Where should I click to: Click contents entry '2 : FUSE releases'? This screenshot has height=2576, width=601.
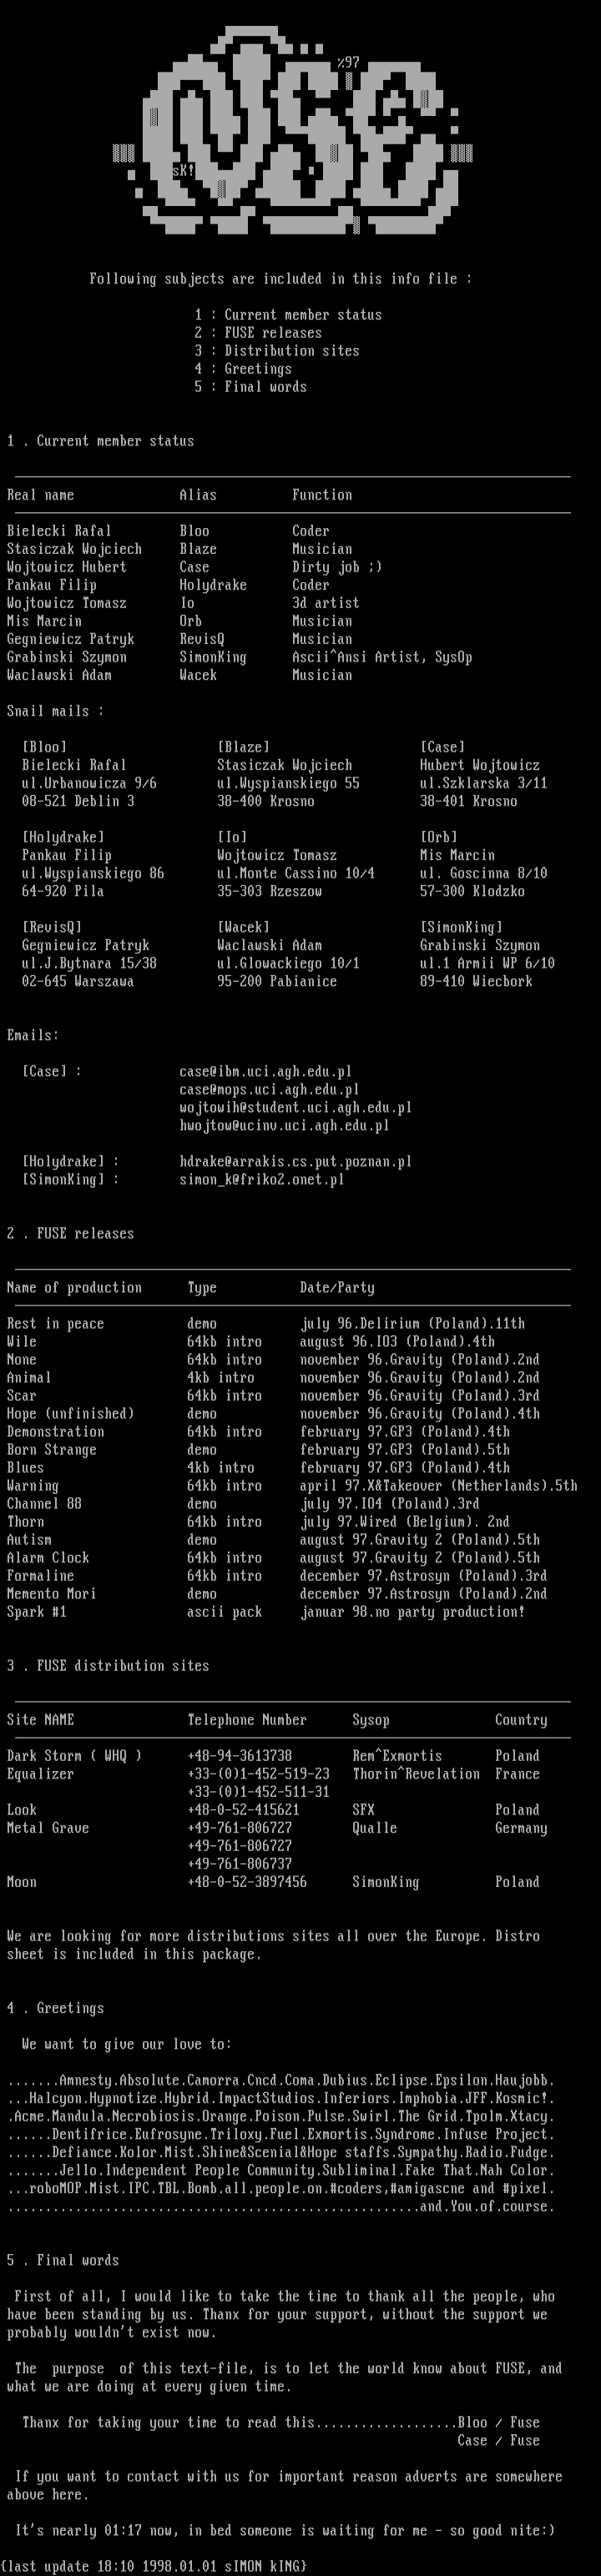(x=258, y=333)
